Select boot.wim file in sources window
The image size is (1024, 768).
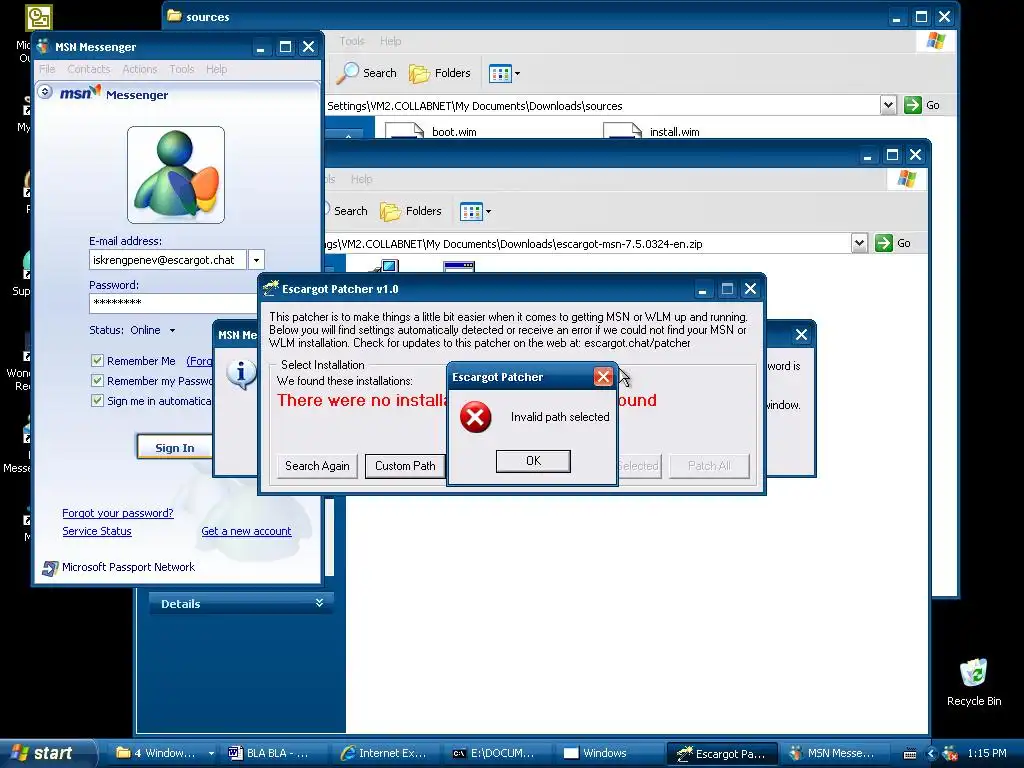click(x=431, y=131)
